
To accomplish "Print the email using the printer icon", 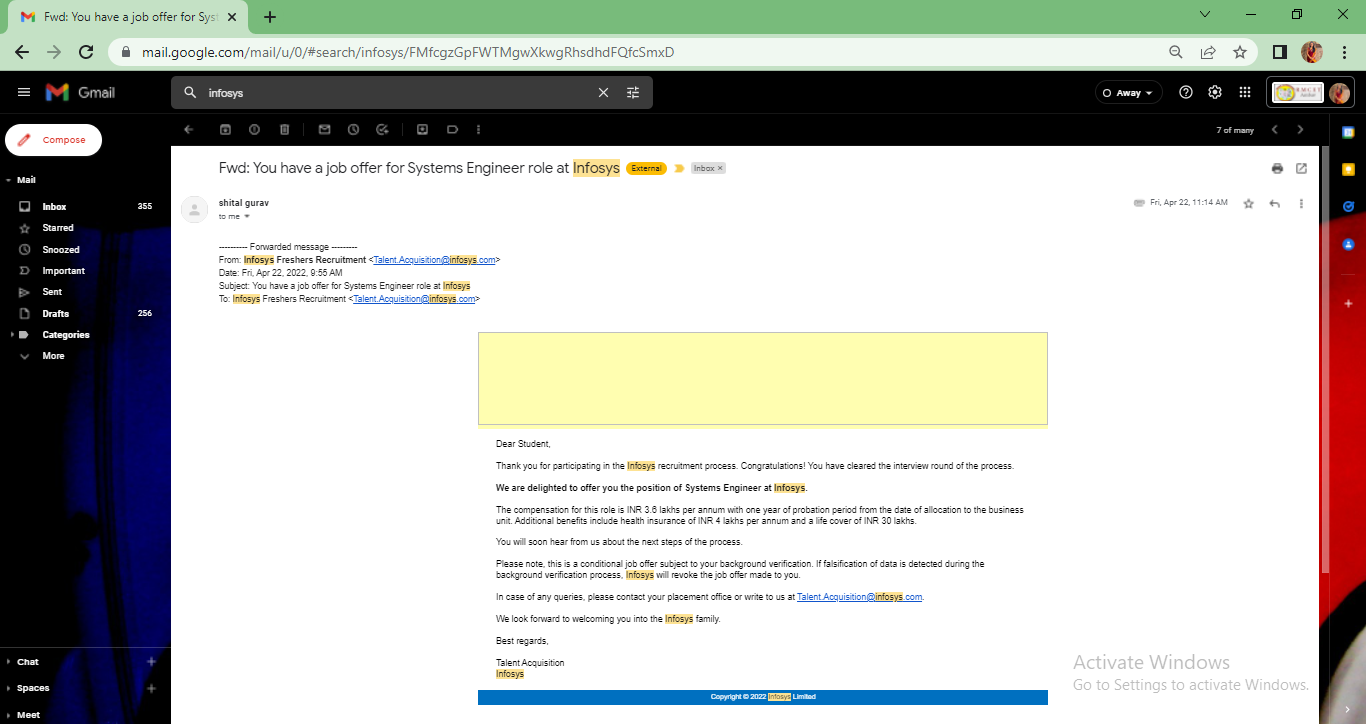I will pos(1277,168).
